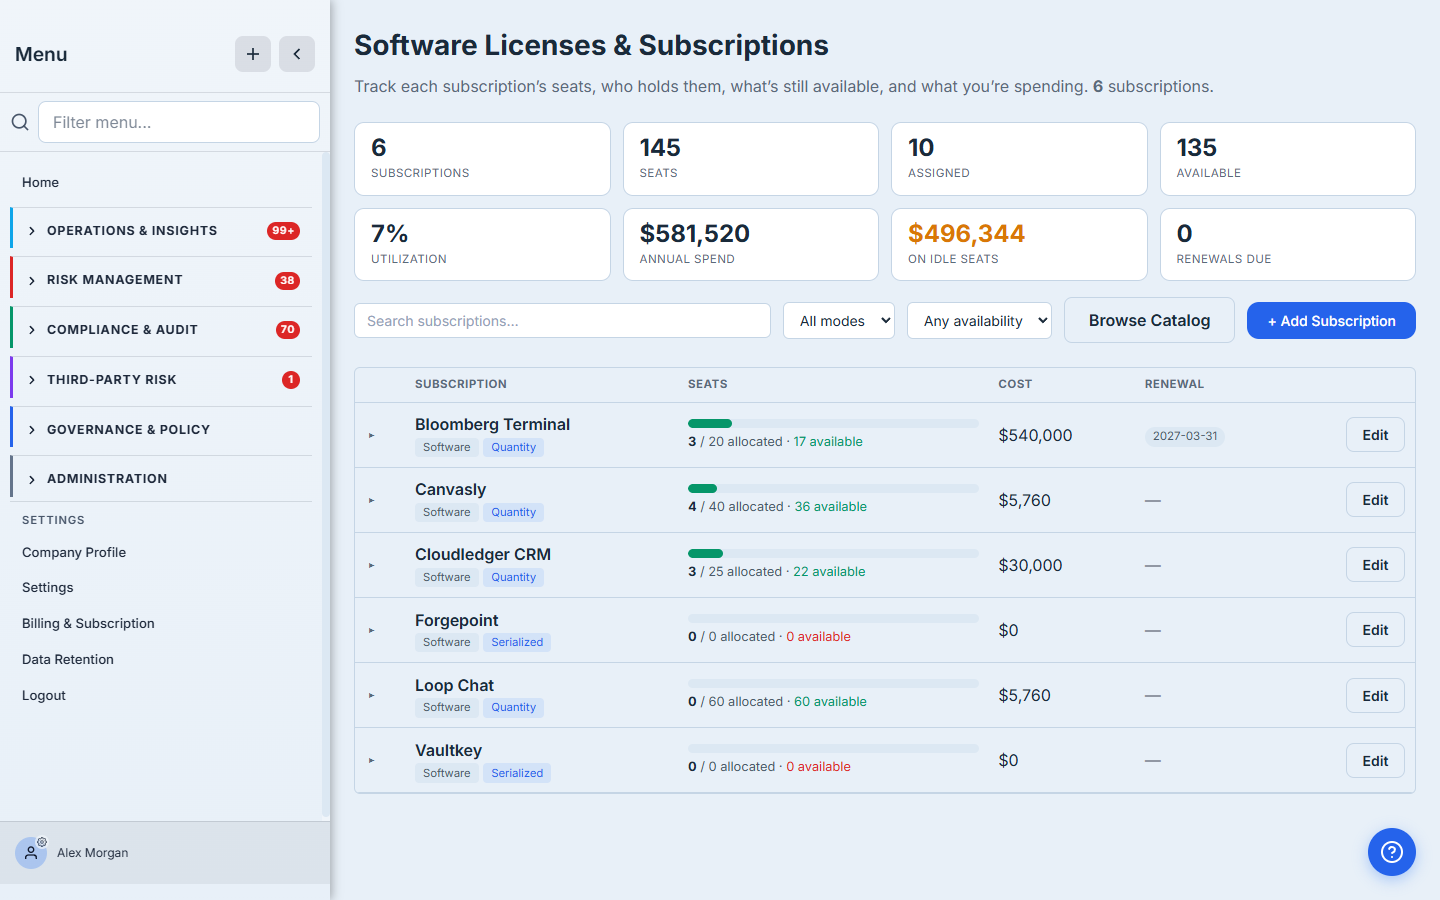Click the Search subscriptions field
The height and width of the screenshot is (900, 1440).
(562, 321)
